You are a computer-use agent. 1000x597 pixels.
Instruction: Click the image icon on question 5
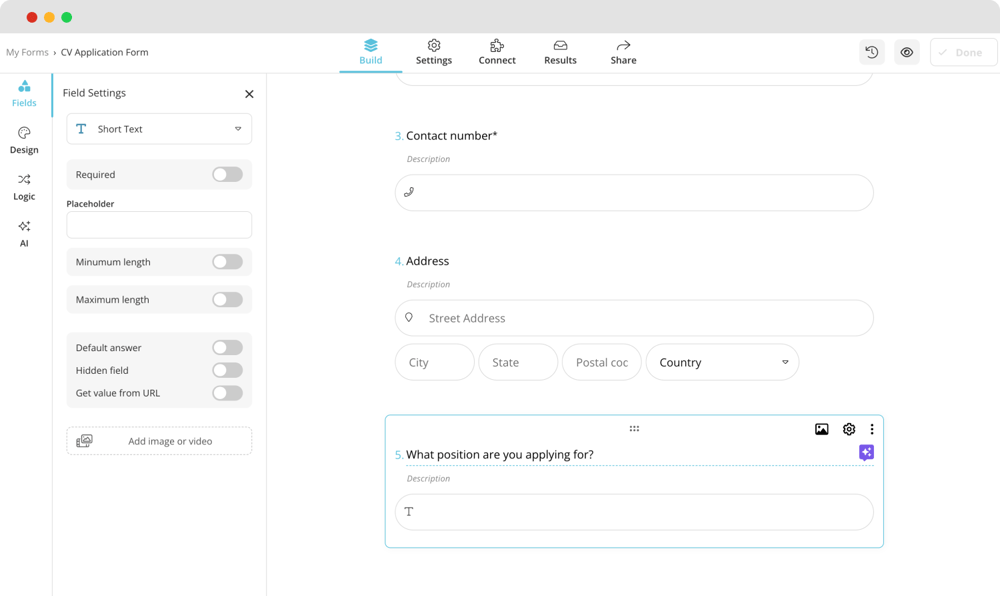pos(821,429)
